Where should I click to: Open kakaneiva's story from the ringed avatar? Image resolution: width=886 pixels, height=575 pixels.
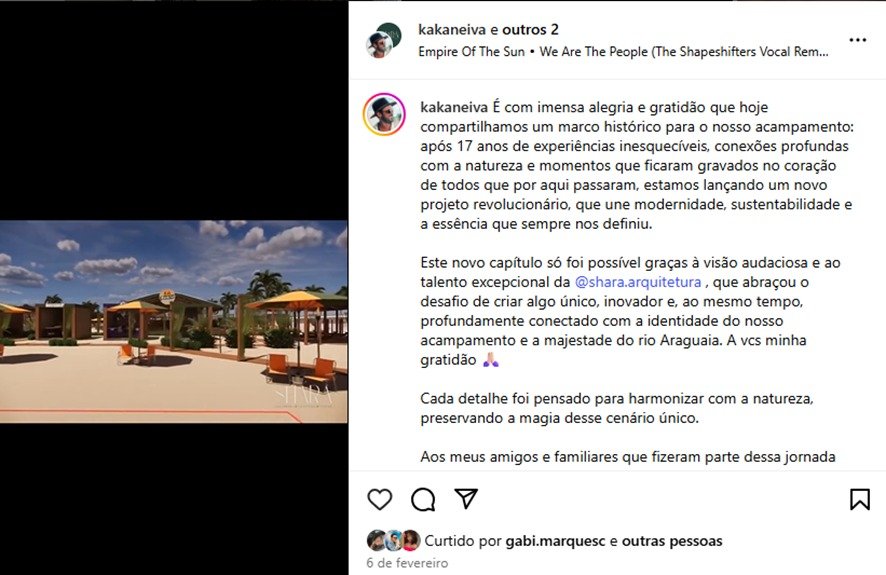pos(384,115)
